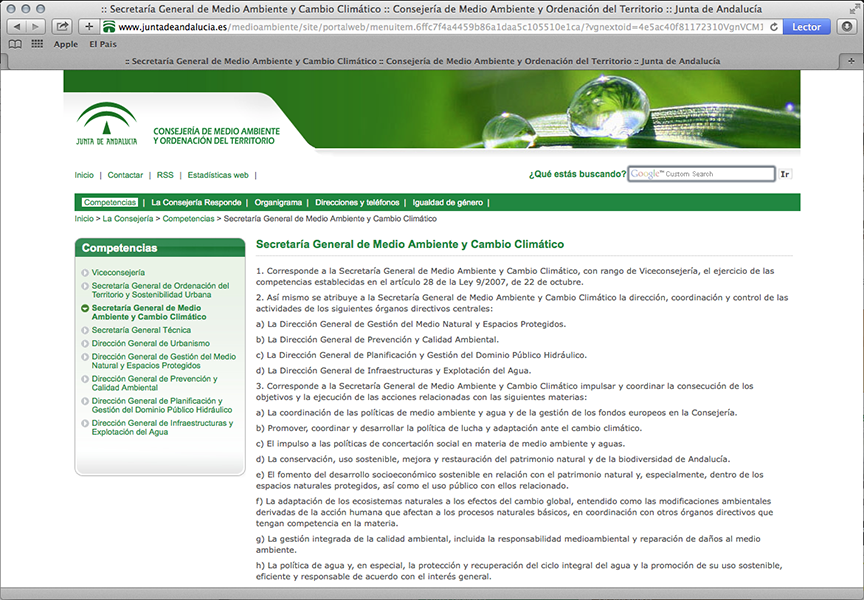Click the Junta de Andalucía logo
Viewport: 864px width, 600px height.
click(105, 123)
